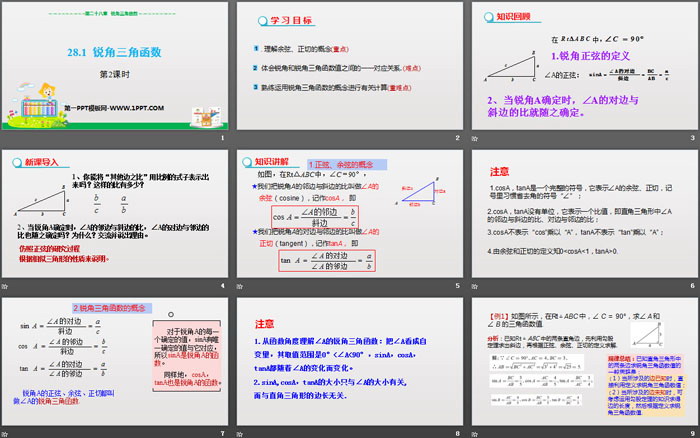The height and width of the screenshot is (438, 700).
Task: Click the animation star icon under slide 7
Action: click(x=5, y=434)
